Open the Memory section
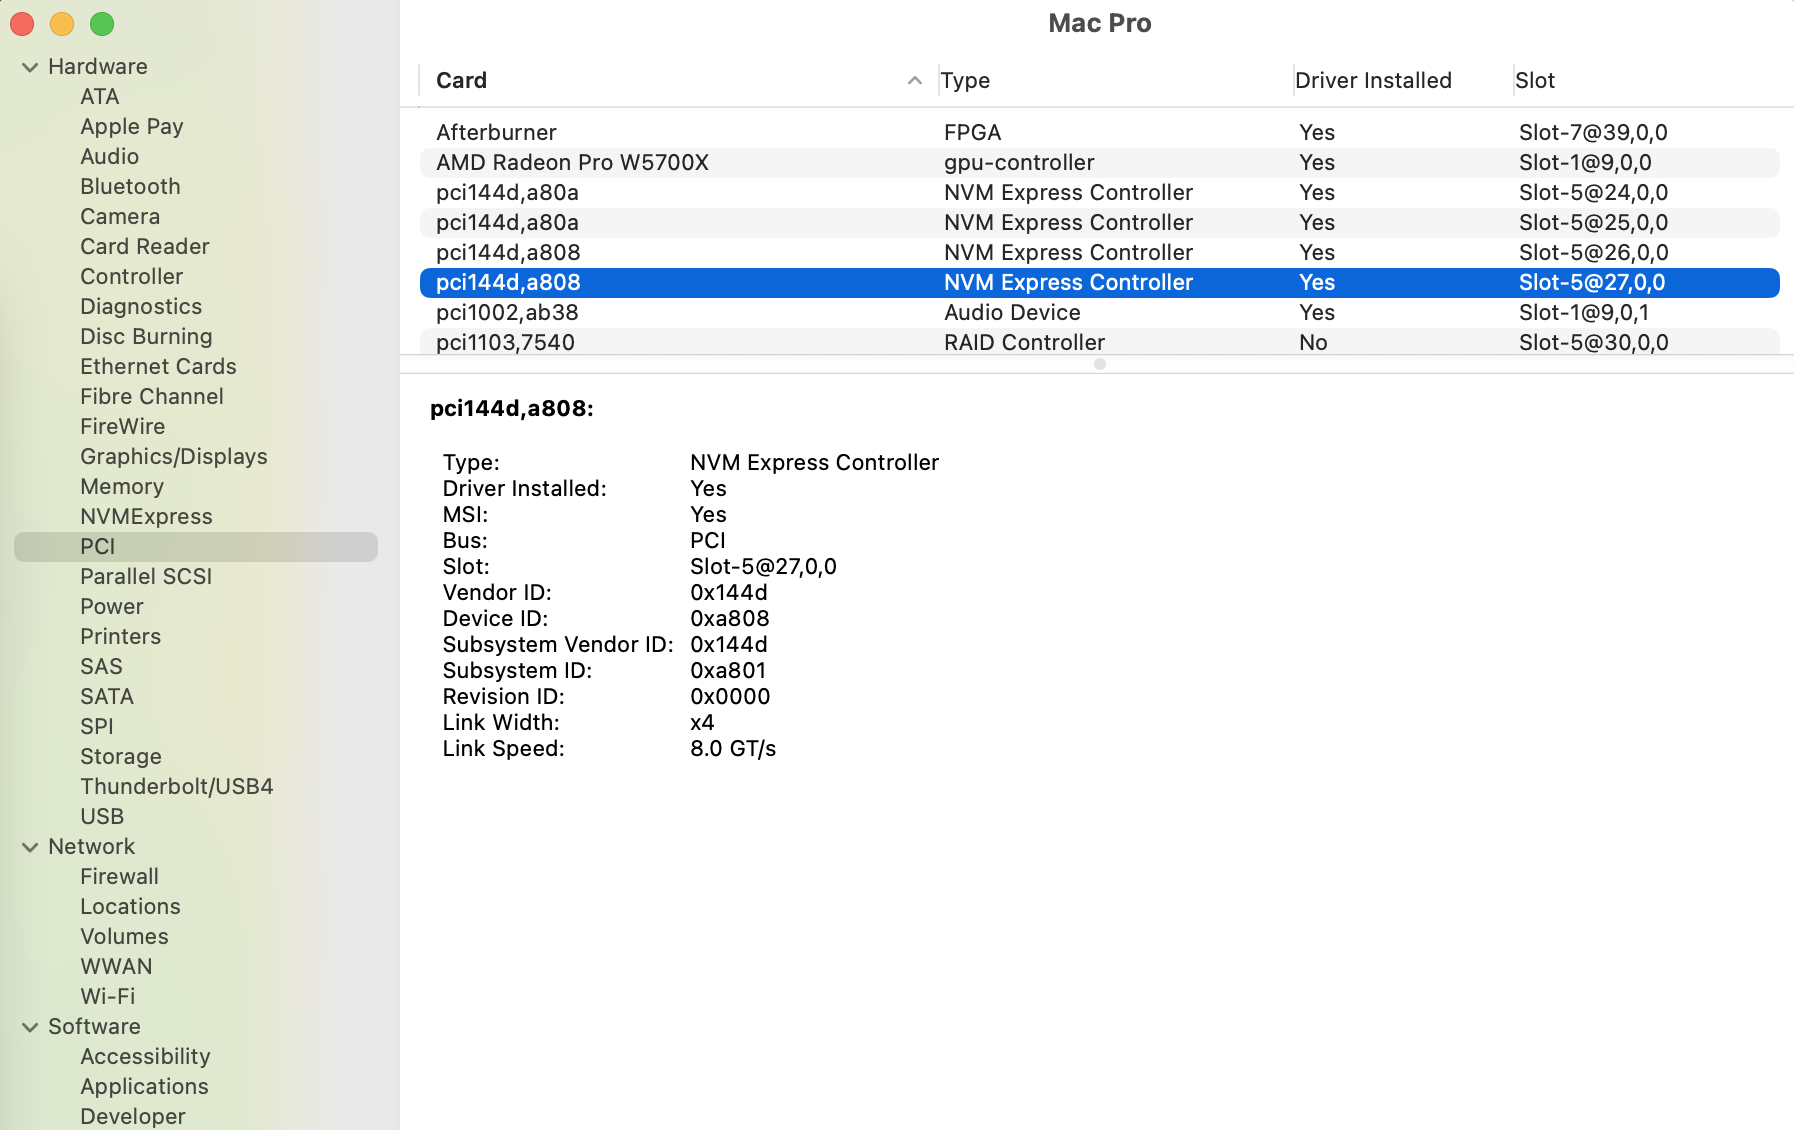Screen dimensions: 1794x1130 122,487
